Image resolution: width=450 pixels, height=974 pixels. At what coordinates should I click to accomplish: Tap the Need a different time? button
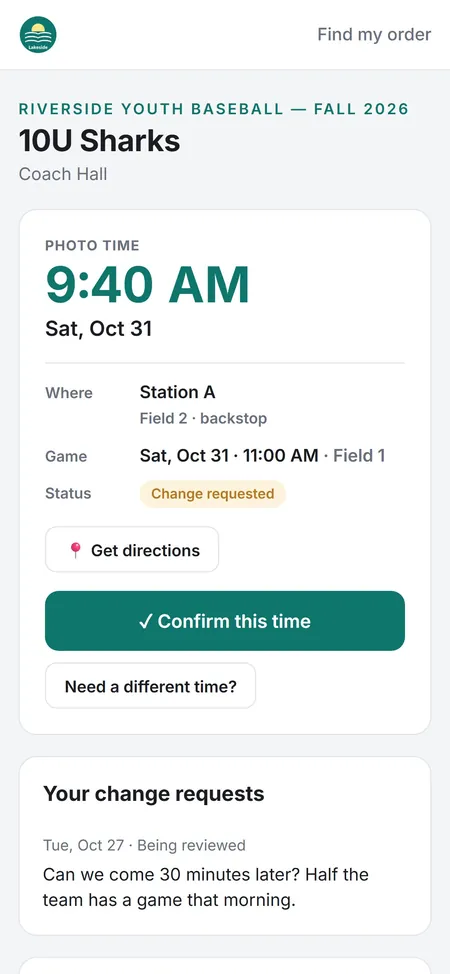pos(150,686)
